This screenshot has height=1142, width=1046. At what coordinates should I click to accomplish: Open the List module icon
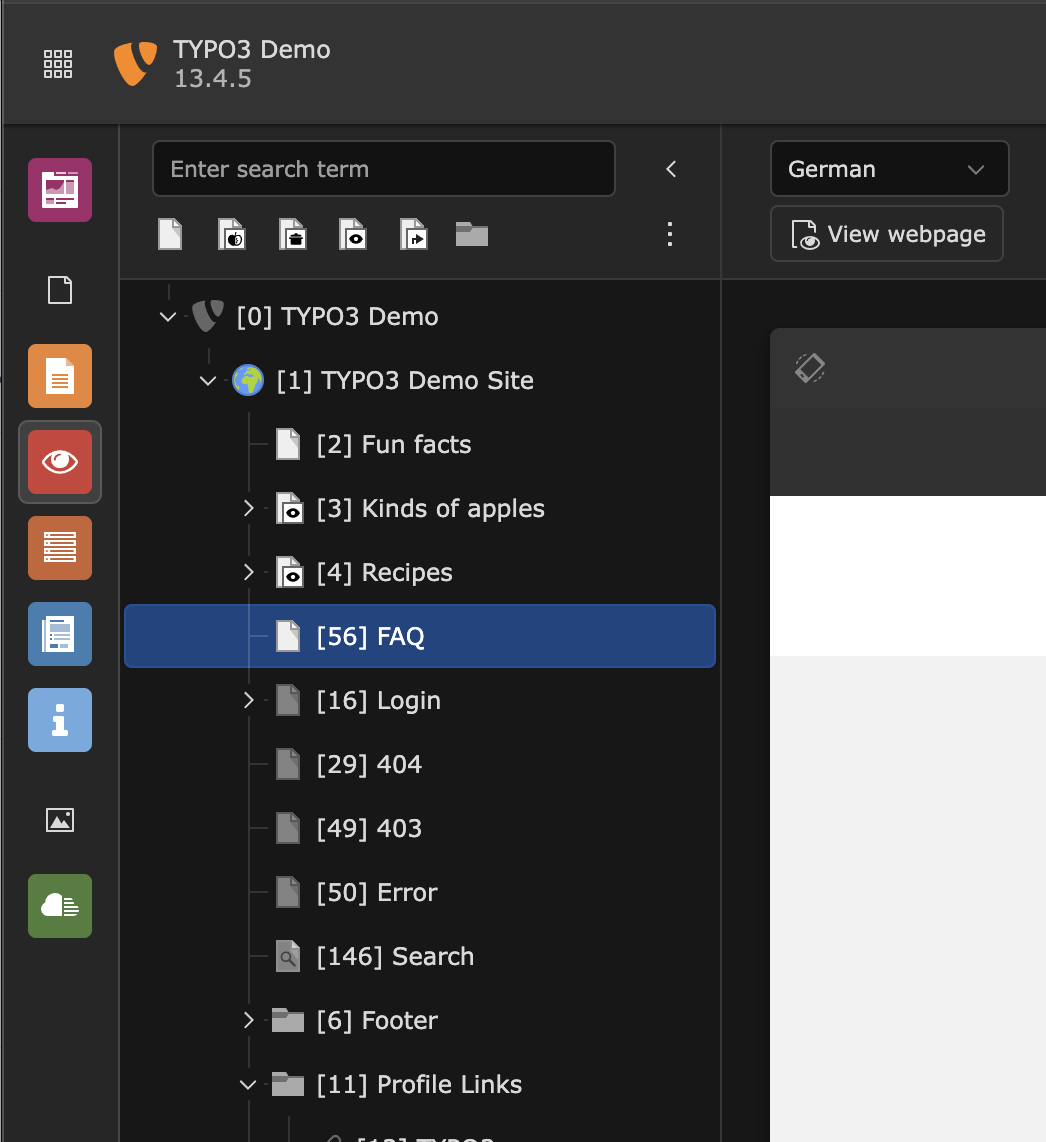point(60,548)
